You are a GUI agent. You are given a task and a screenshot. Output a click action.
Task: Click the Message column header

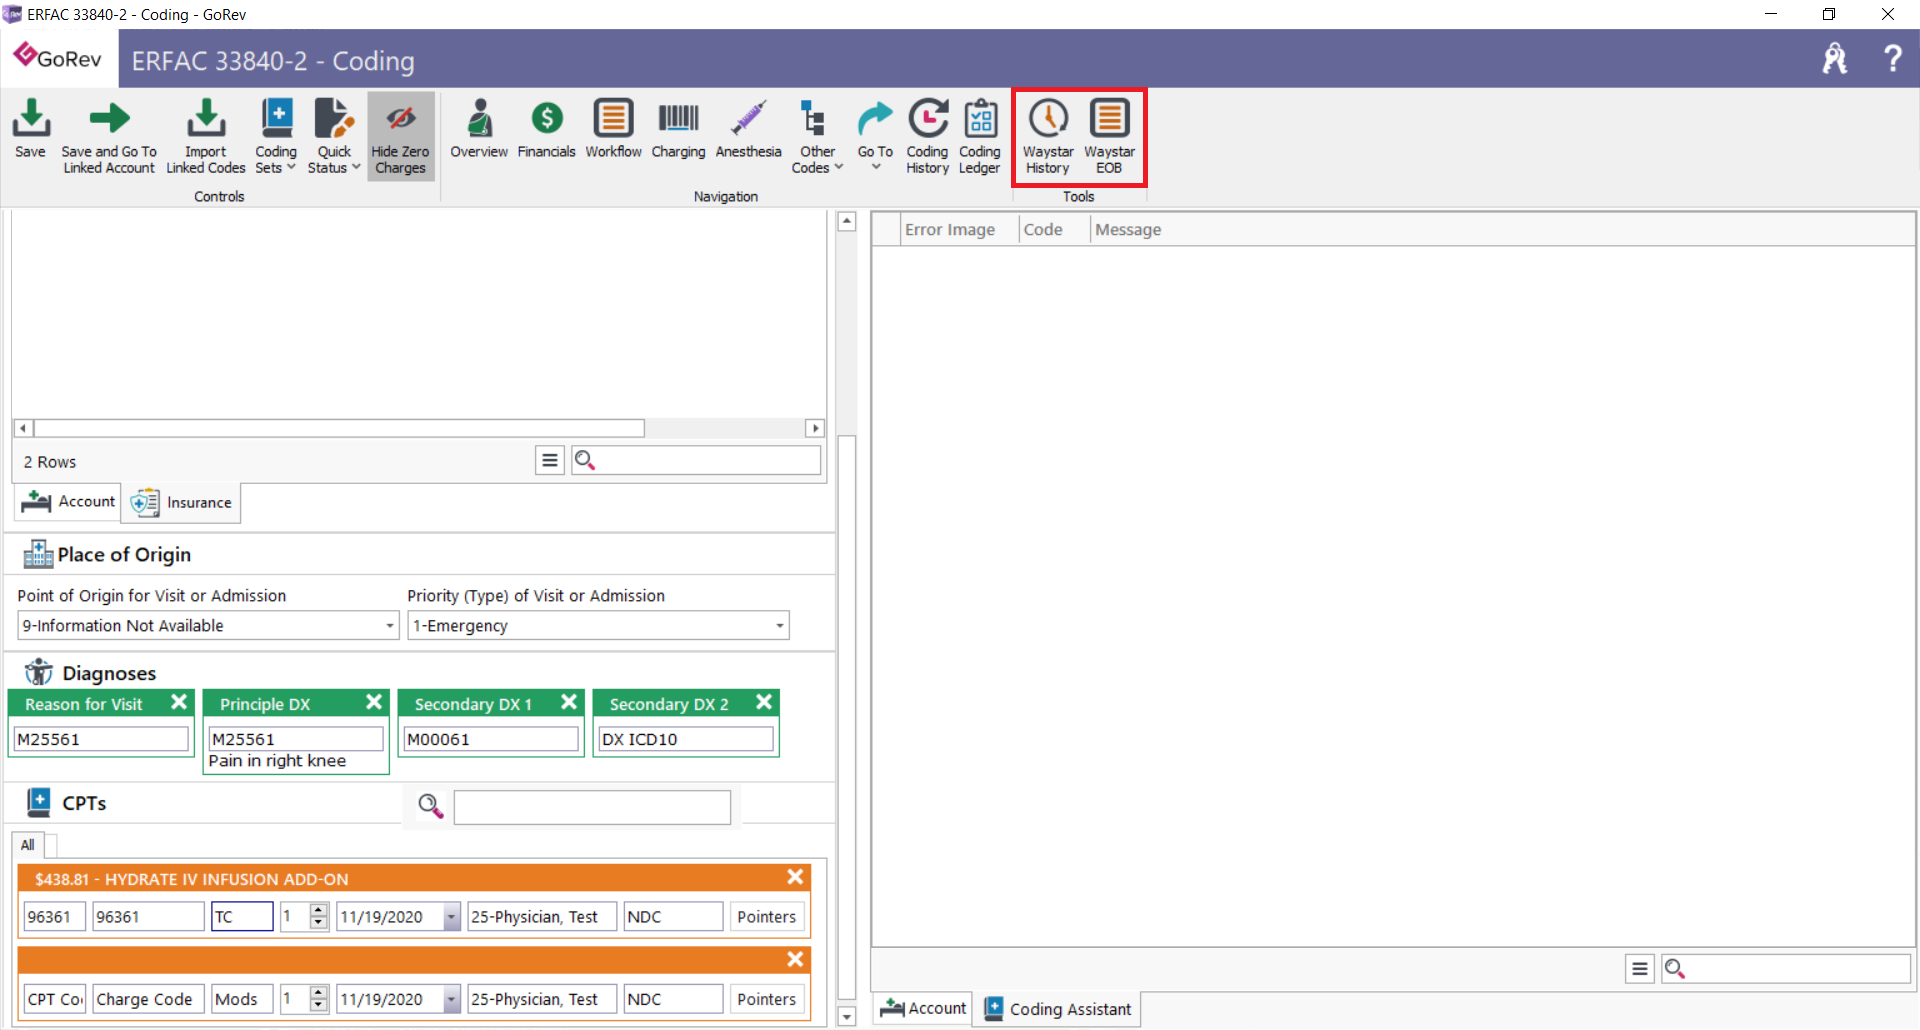click(1128, 229)
